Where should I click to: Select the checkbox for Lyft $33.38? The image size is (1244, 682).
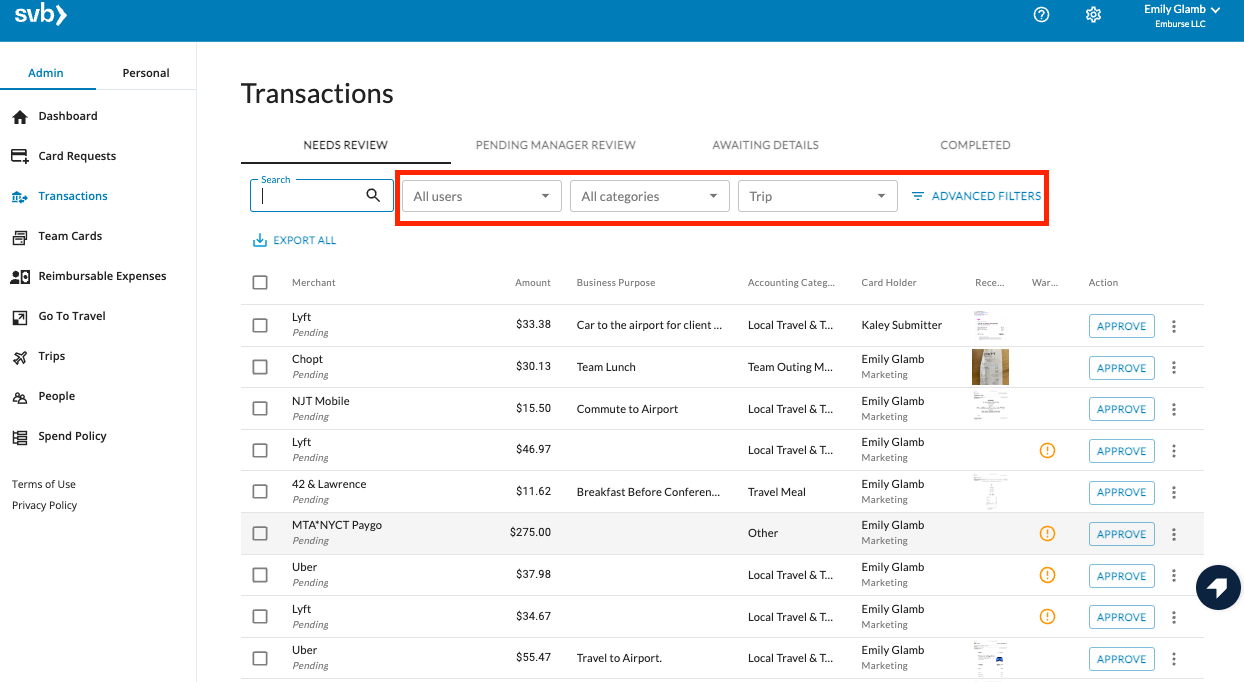tap(260, 325)
